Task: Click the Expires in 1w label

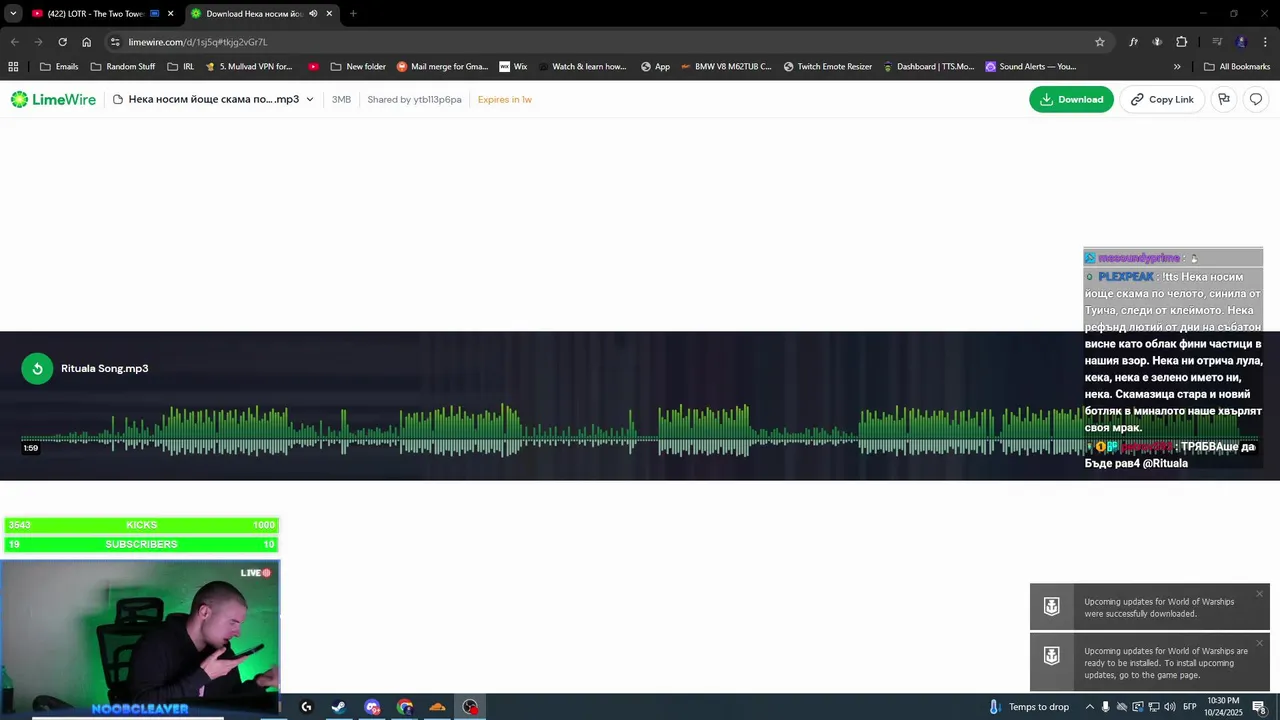Action: 505,100
